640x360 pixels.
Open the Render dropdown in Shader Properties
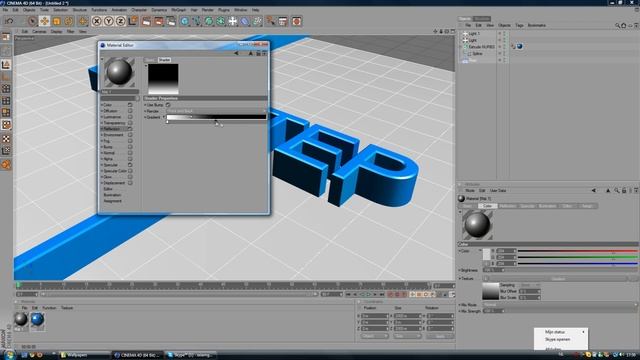click(x=216, y=111)
